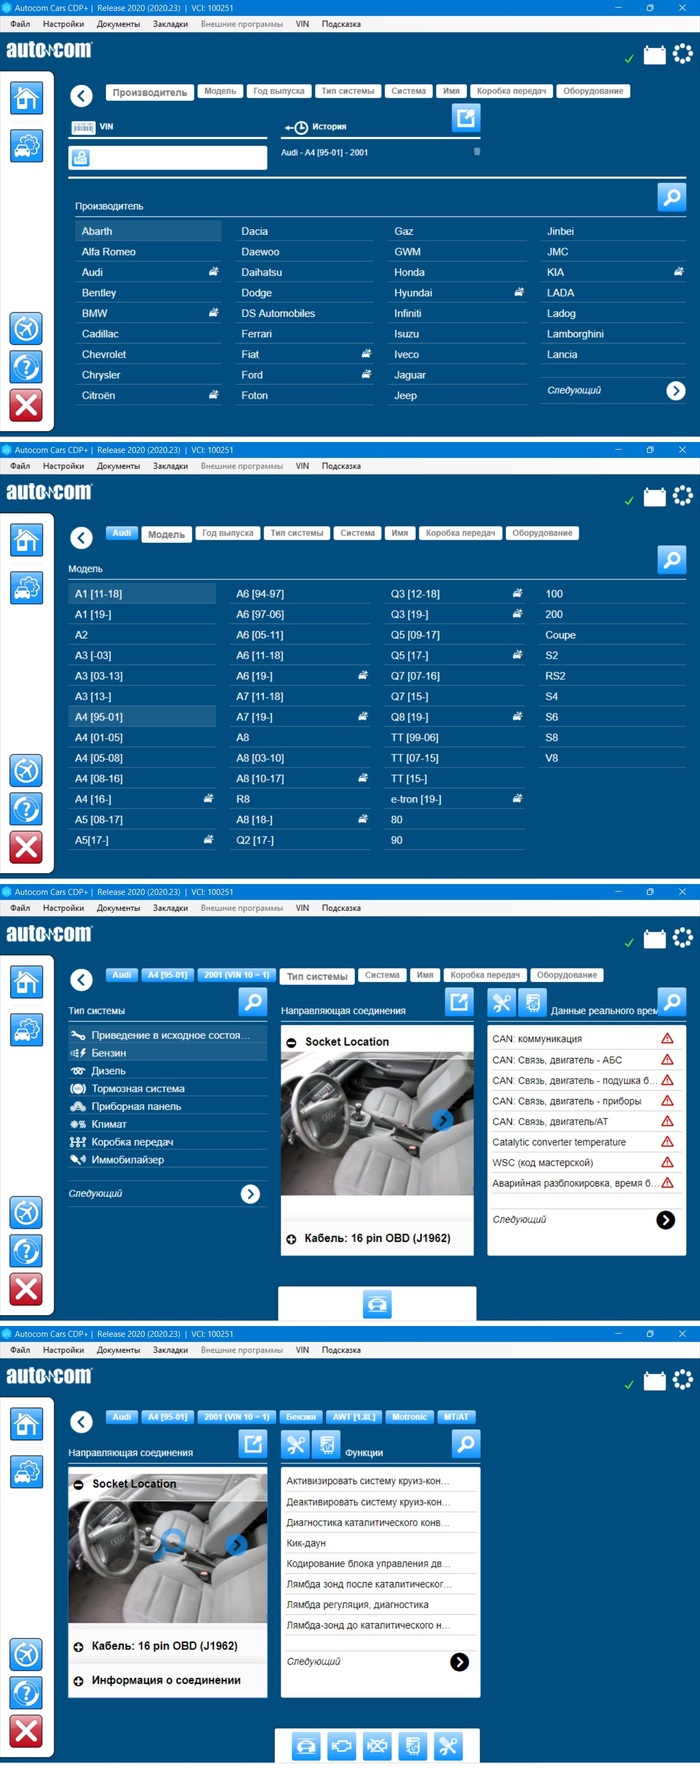Click the MT/AT breadcrumb button

(456, 1417)
